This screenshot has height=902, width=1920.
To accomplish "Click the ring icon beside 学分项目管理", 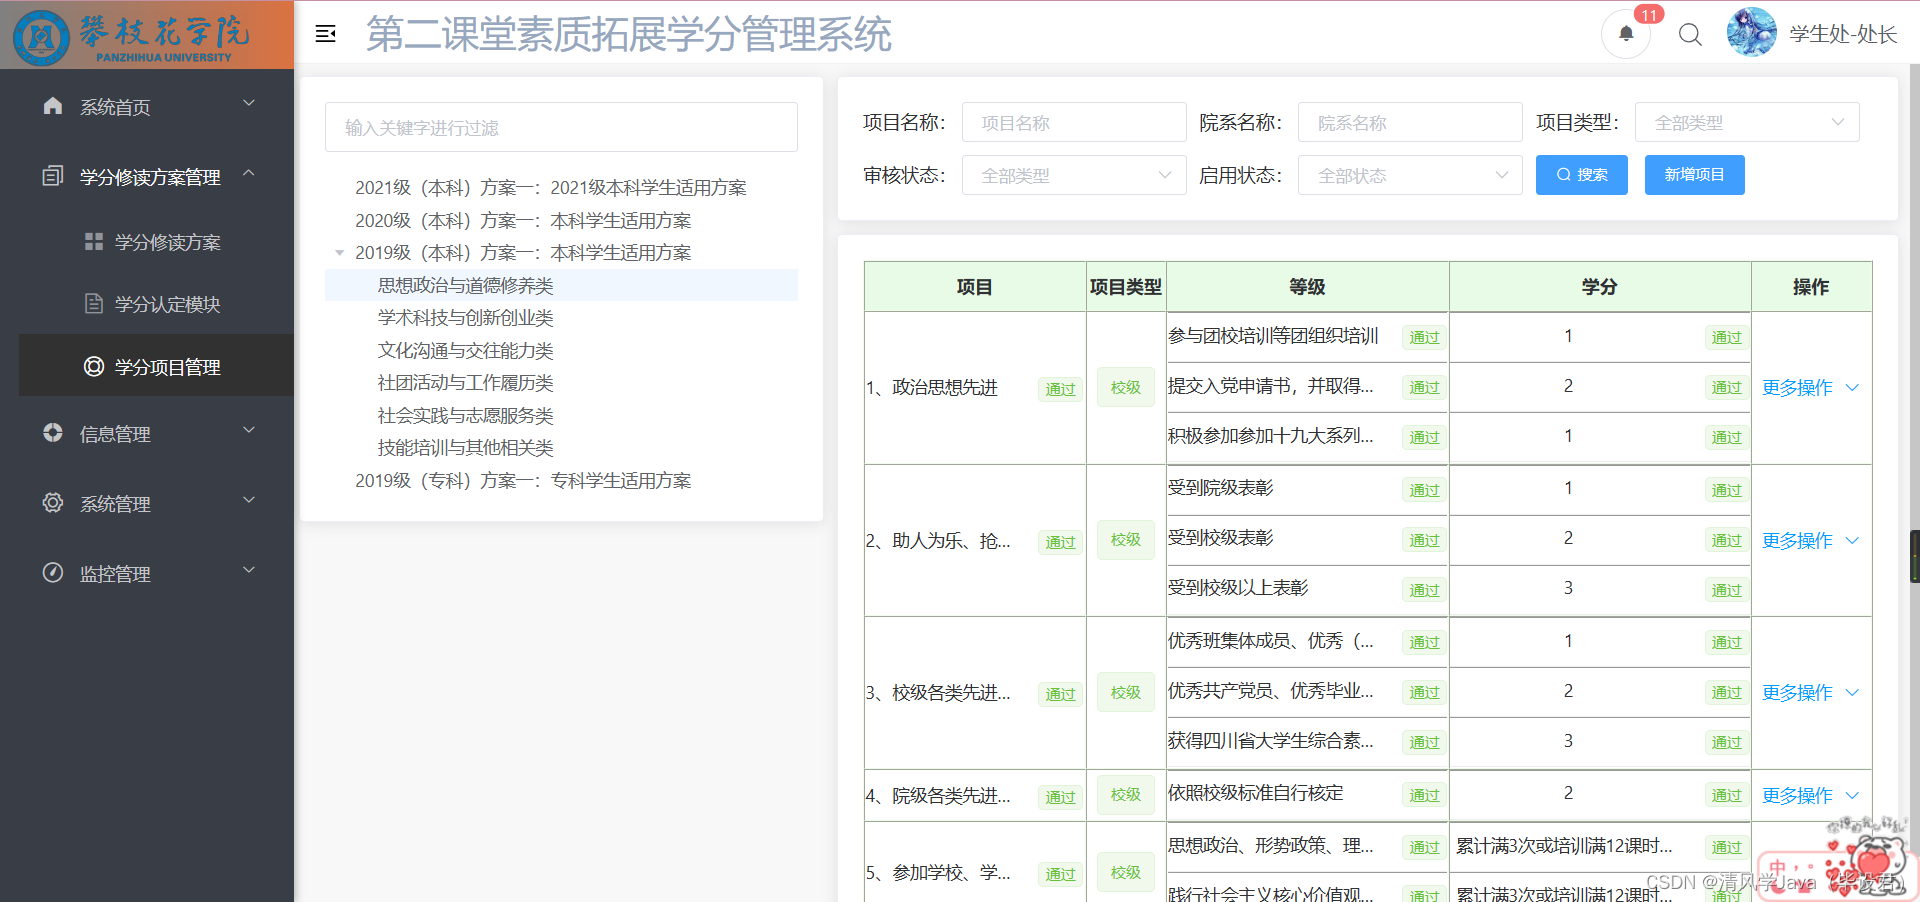I will [94, 366].
